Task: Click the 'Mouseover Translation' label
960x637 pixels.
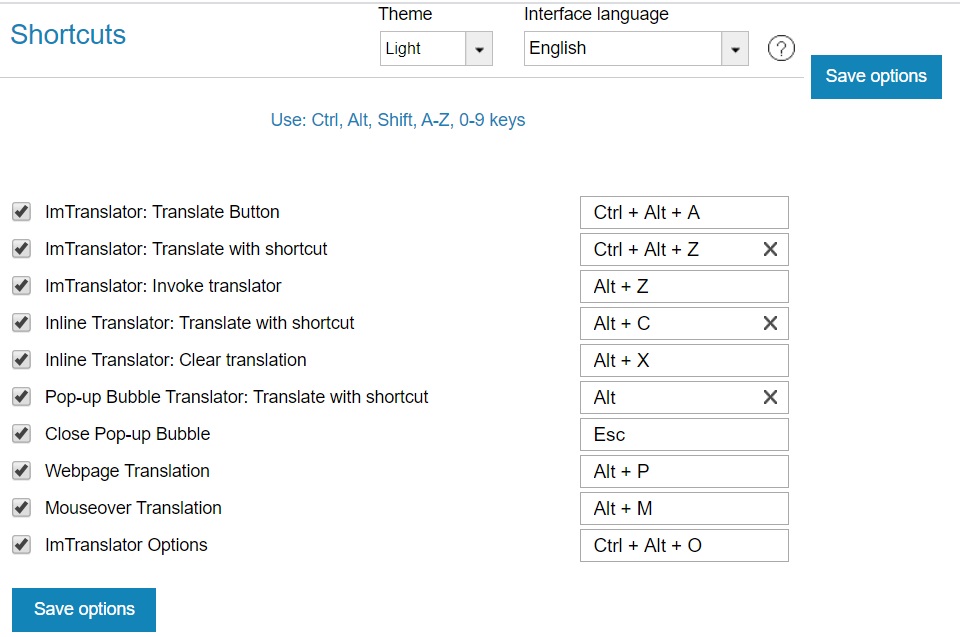Action: tap(133, 508)
